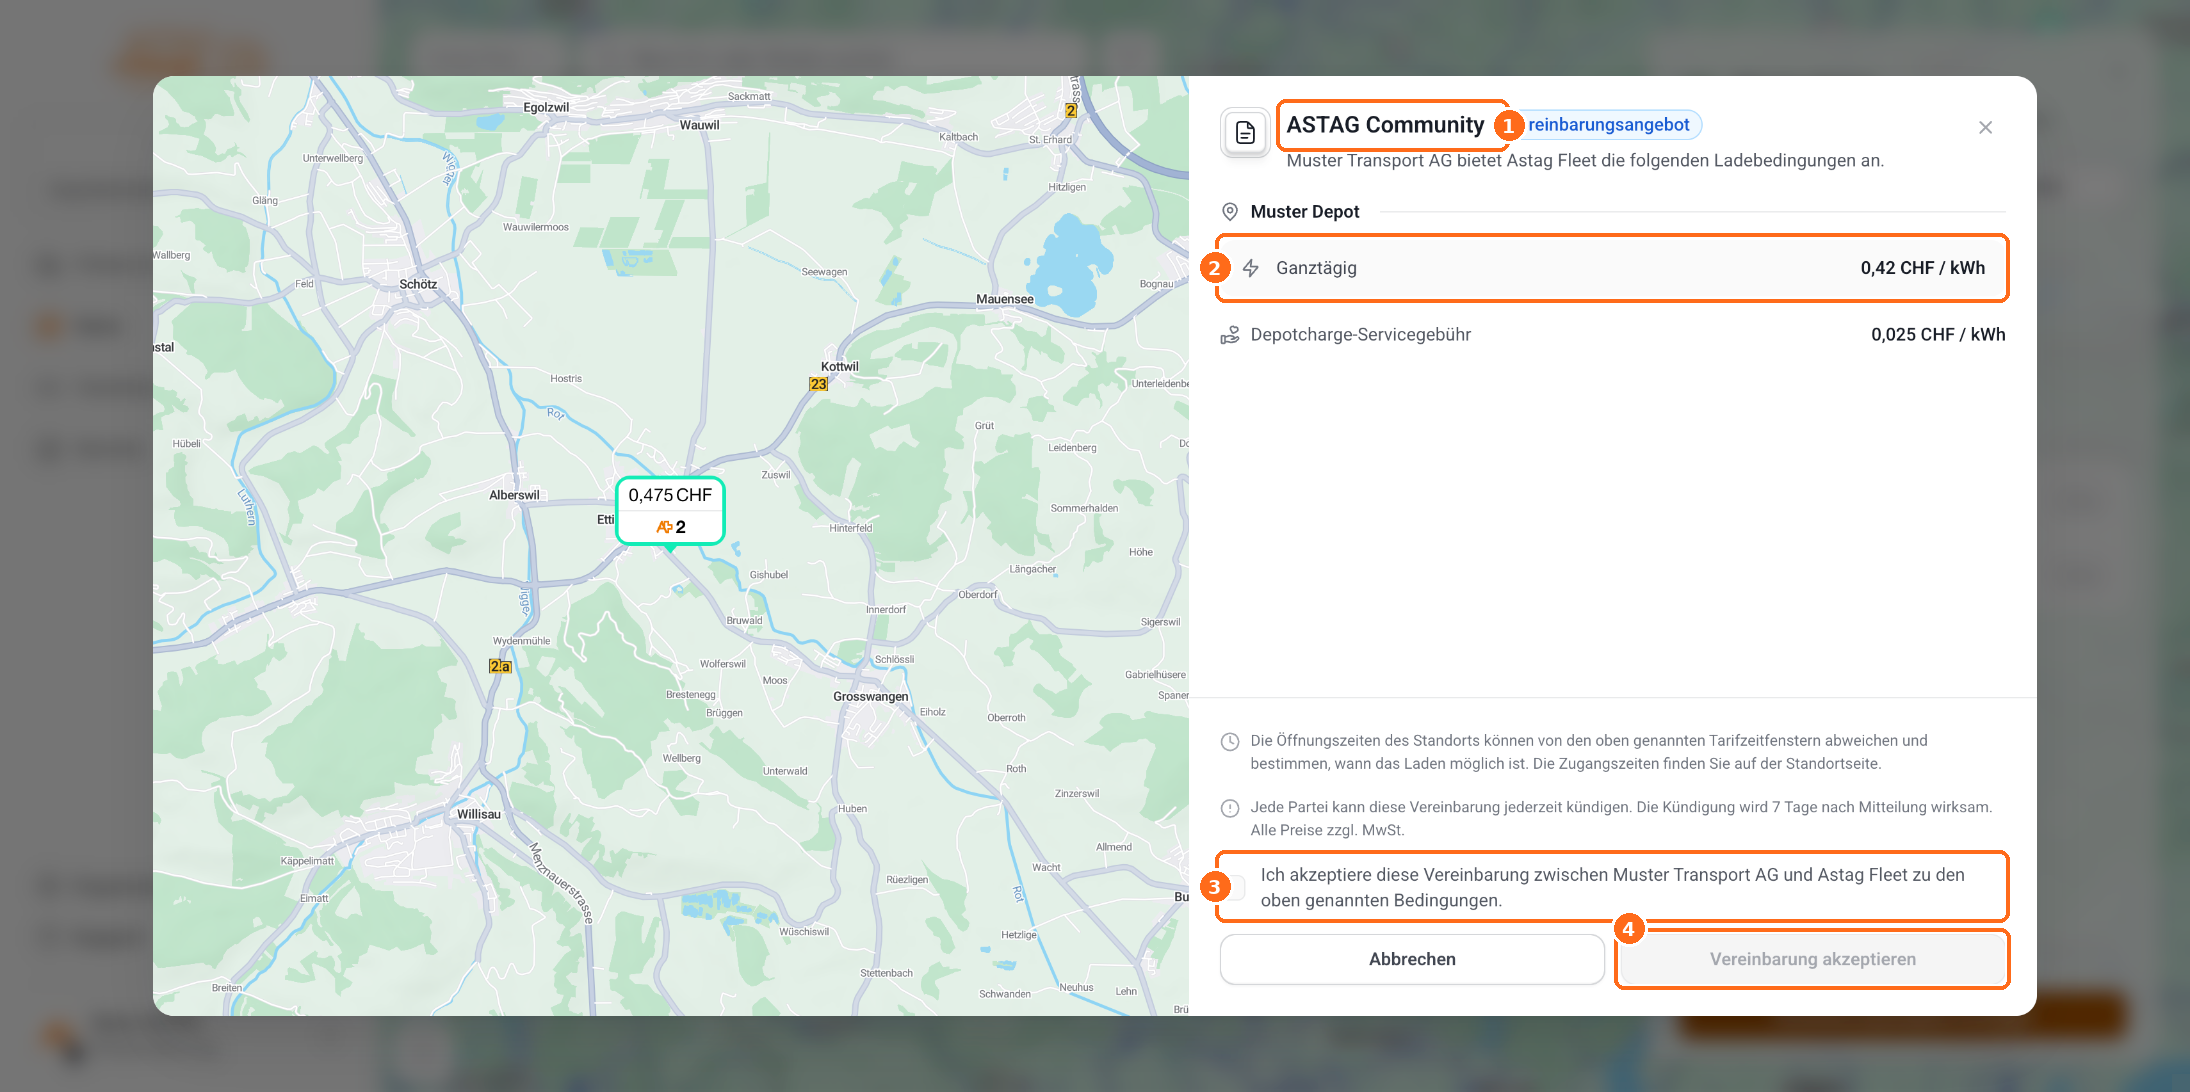Click the document icon beside ASTAG Community
2190x1092 pixels.
tap(1245, 132)
